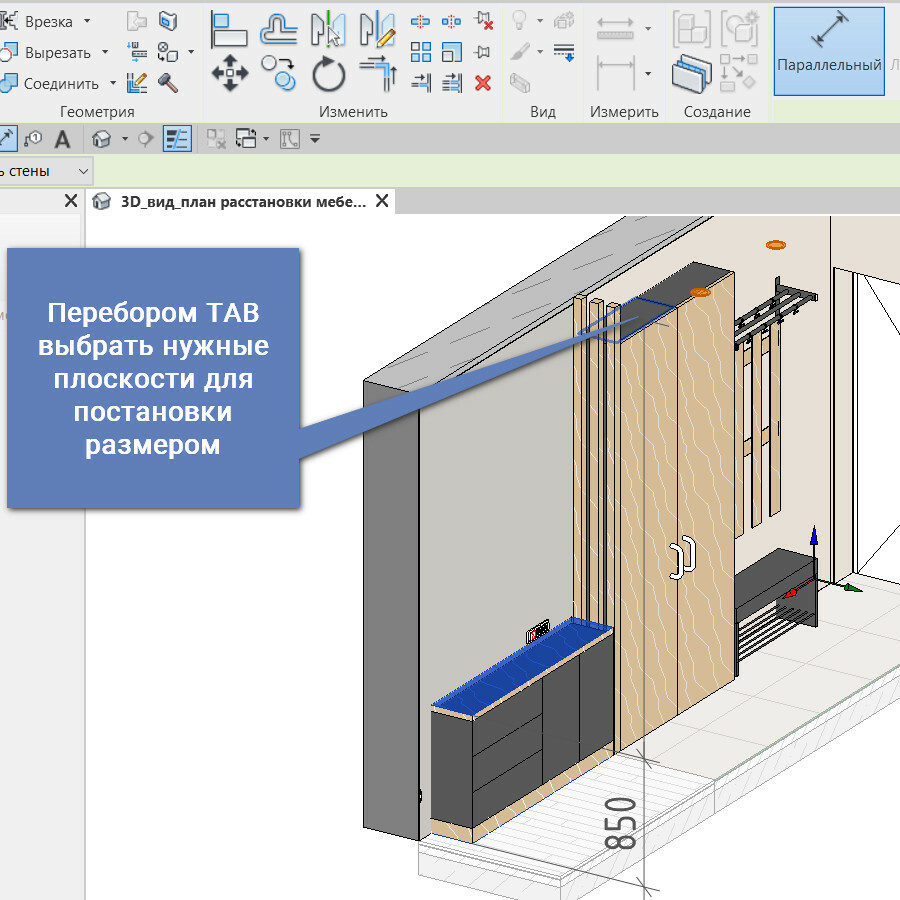The width and height of the screenshot is (900, 900).
Task: Select the Offset tool
Action: point(279,29)
